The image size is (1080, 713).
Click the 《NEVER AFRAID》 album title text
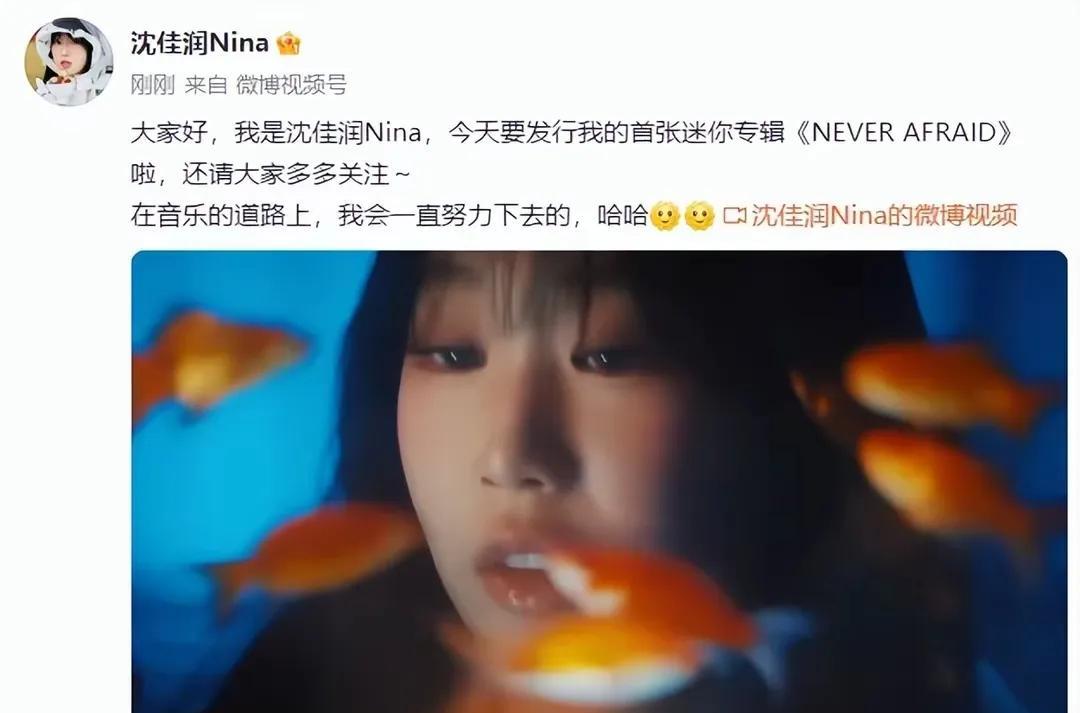(904, 132)
